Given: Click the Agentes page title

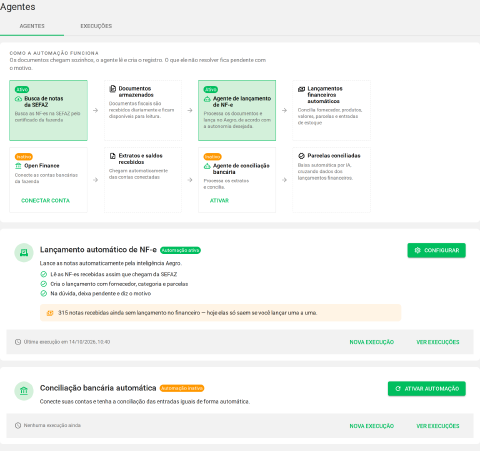Looking at the screenshot, I should coord(18,7).
